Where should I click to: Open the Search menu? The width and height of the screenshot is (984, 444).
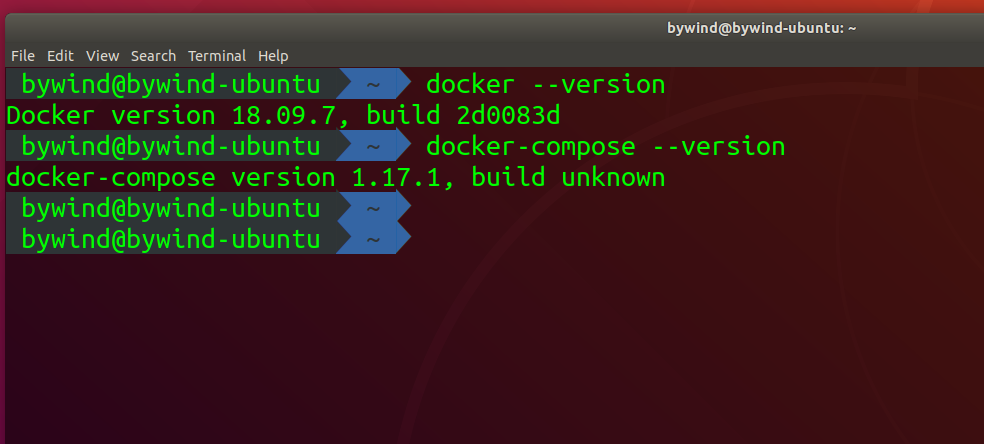click(x=153, y=56)
